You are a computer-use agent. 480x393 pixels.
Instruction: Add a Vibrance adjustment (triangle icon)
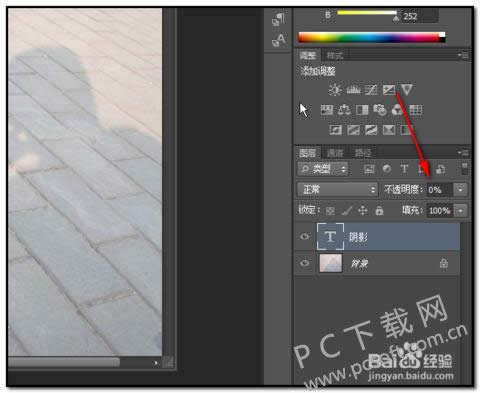click(406, 90)
